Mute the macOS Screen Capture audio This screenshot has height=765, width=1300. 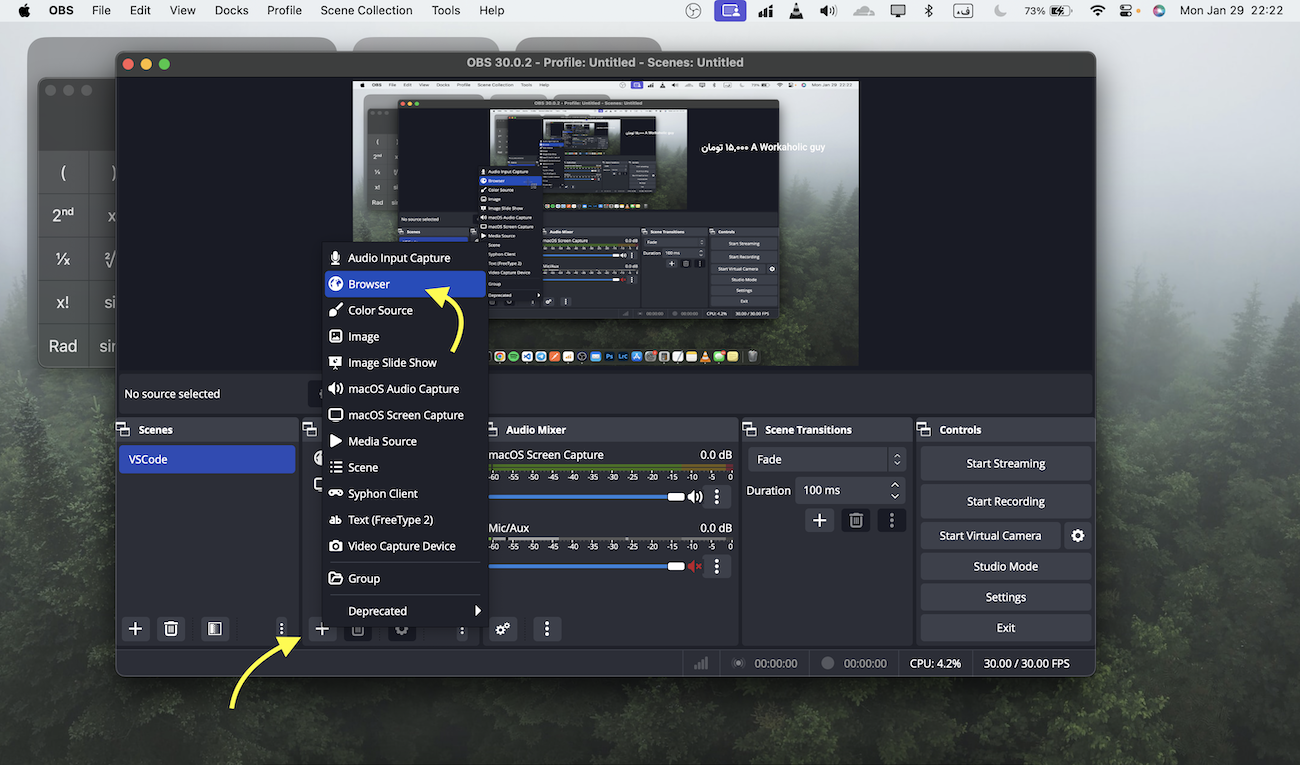click(695, 497)
